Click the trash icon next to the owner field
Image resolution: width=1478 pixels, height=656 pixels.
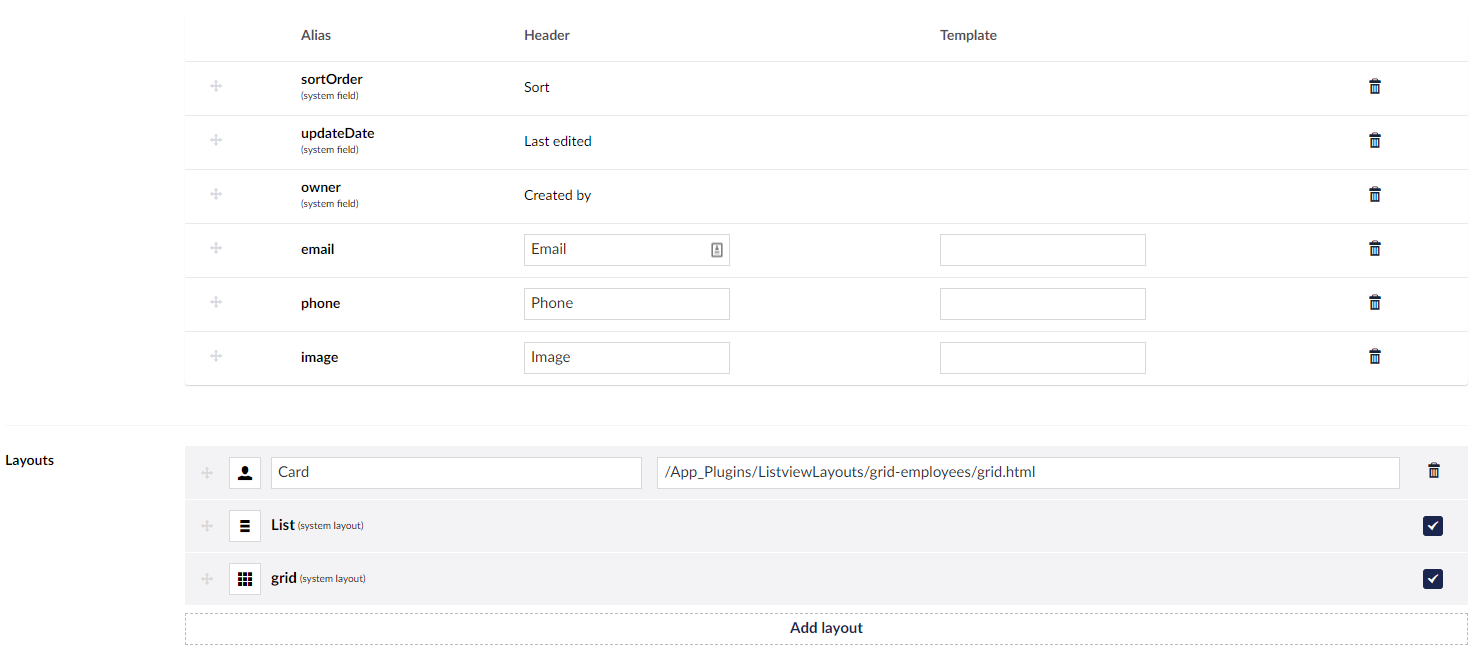(x=1374, y=194)
